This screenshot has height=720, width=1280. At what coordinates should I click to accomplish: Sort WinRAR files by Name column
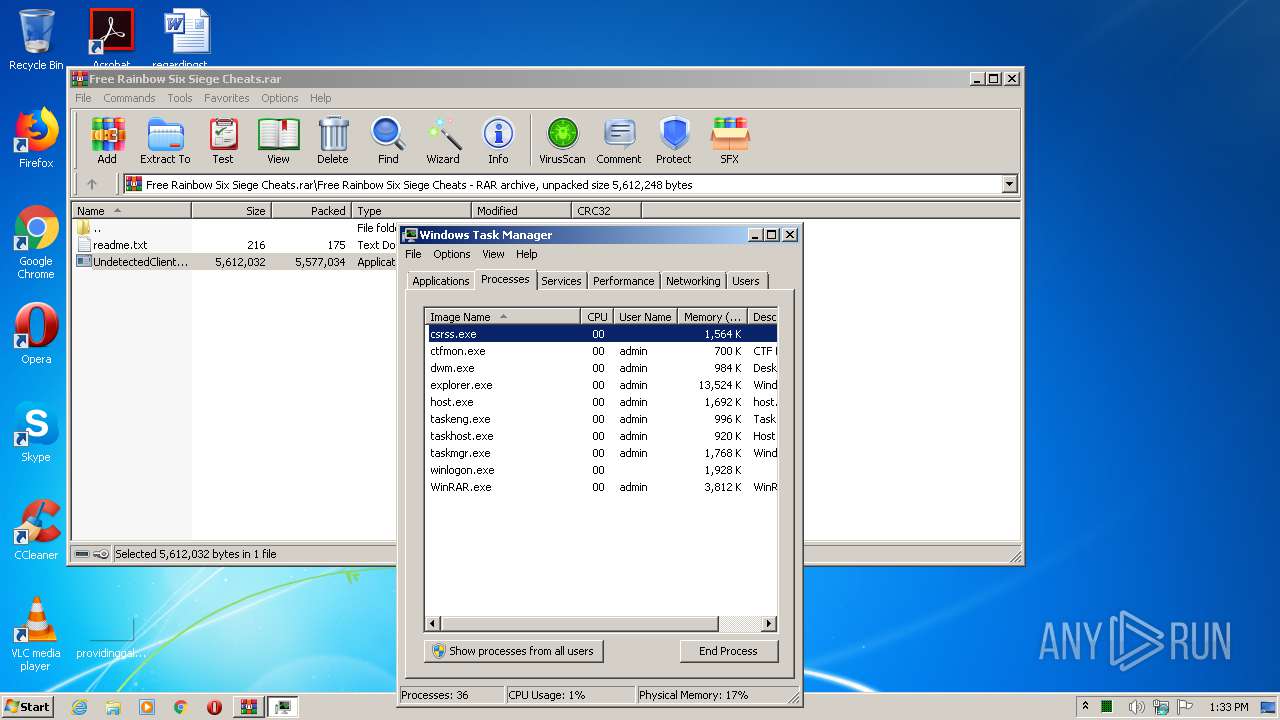[x=131, y=211]
